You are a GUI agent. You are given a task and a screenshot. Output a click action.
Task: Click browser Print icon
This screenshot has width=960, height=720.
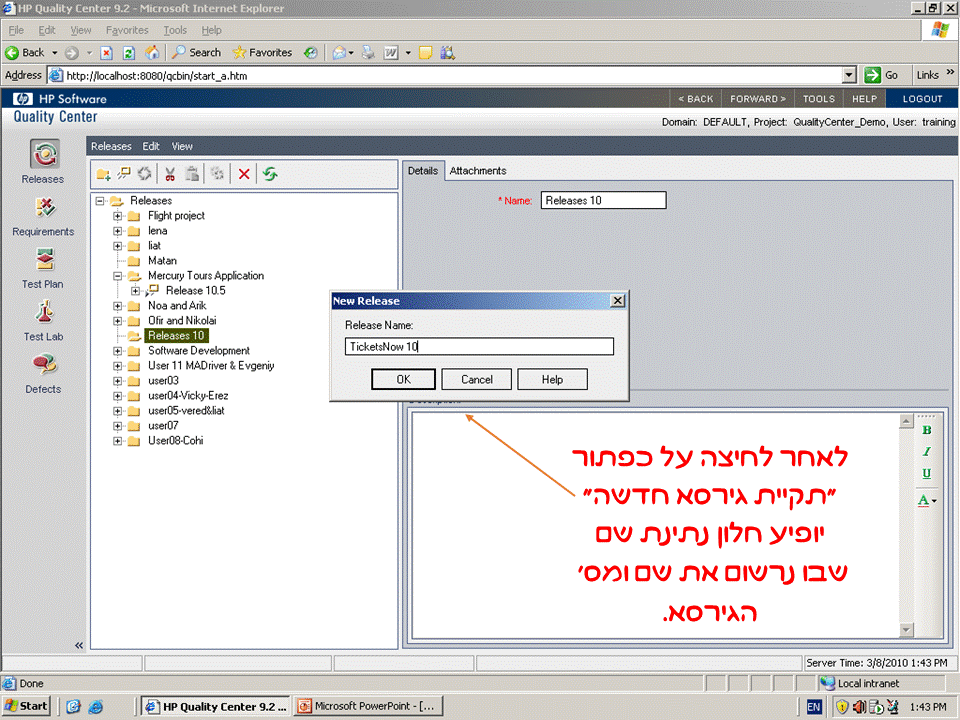[368, 53]
